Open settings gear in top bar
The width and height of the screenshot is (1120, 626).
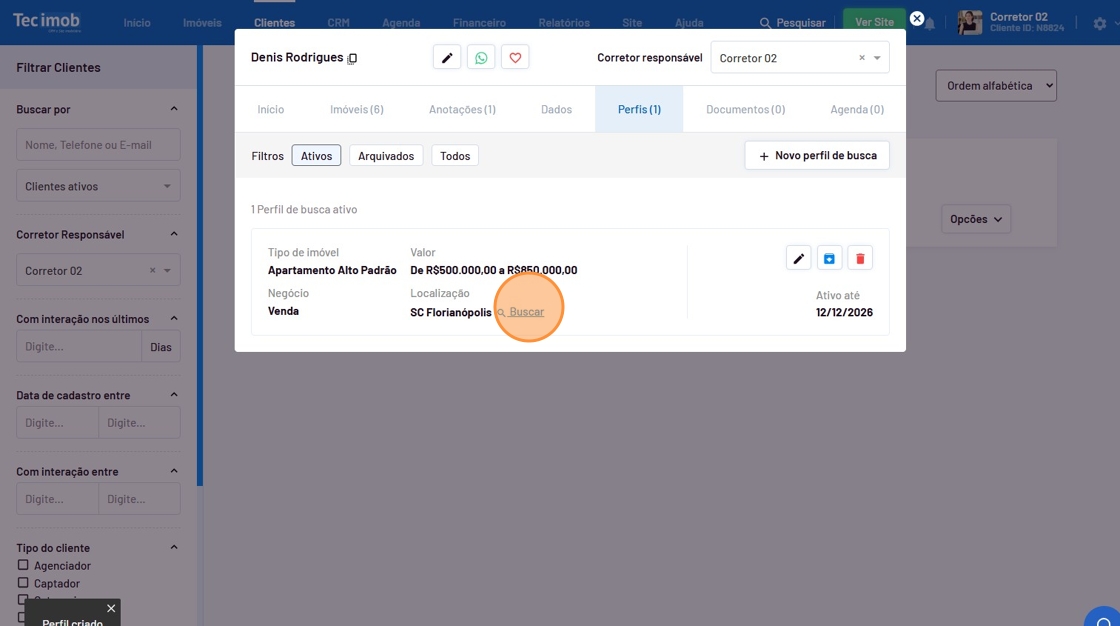[x=1100, y=23]
